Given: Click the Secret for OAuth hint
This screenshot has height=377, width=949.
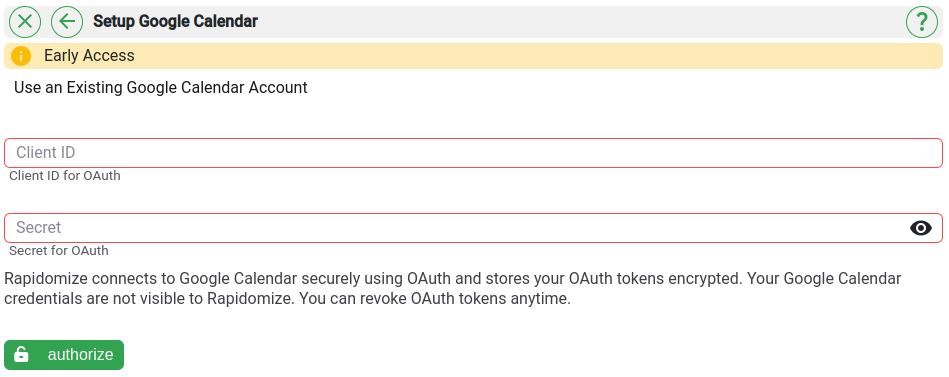Looking at the screenshot, I should (59, 251).
